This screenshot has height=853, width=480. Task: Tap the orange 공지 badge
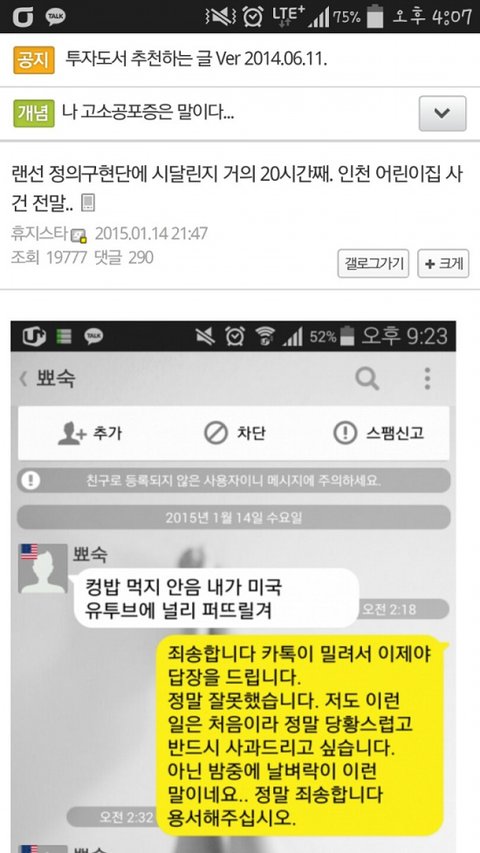pyautogui.click(x=34, y=59)
